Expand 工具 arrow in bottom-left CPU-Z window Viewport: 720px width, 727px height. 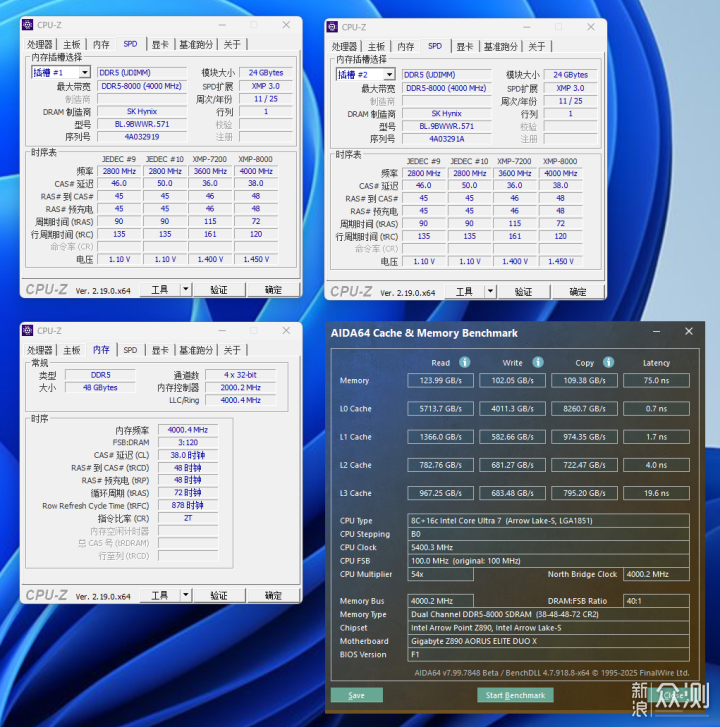click(x=185, y=595)
